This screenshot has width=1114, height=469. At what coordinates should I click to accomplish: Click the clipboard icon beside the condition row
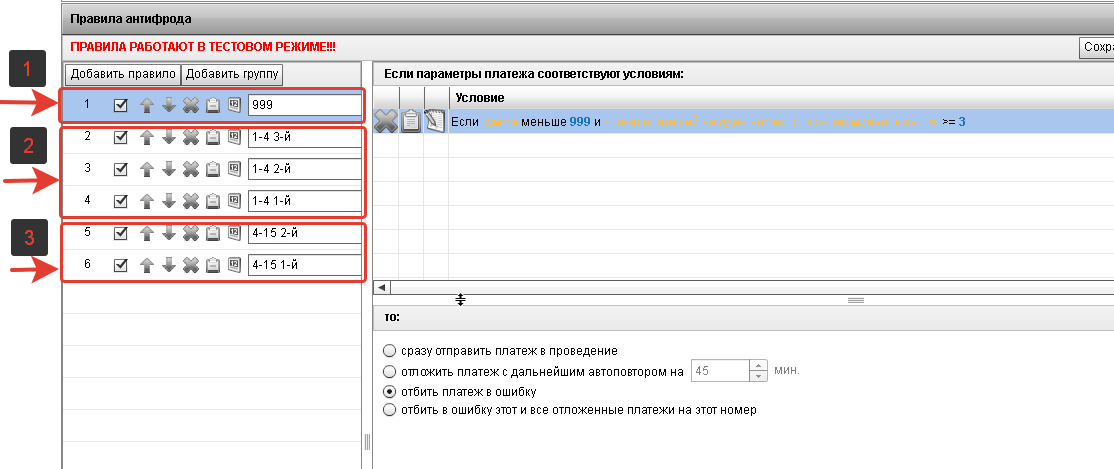(x=411, y=121)
